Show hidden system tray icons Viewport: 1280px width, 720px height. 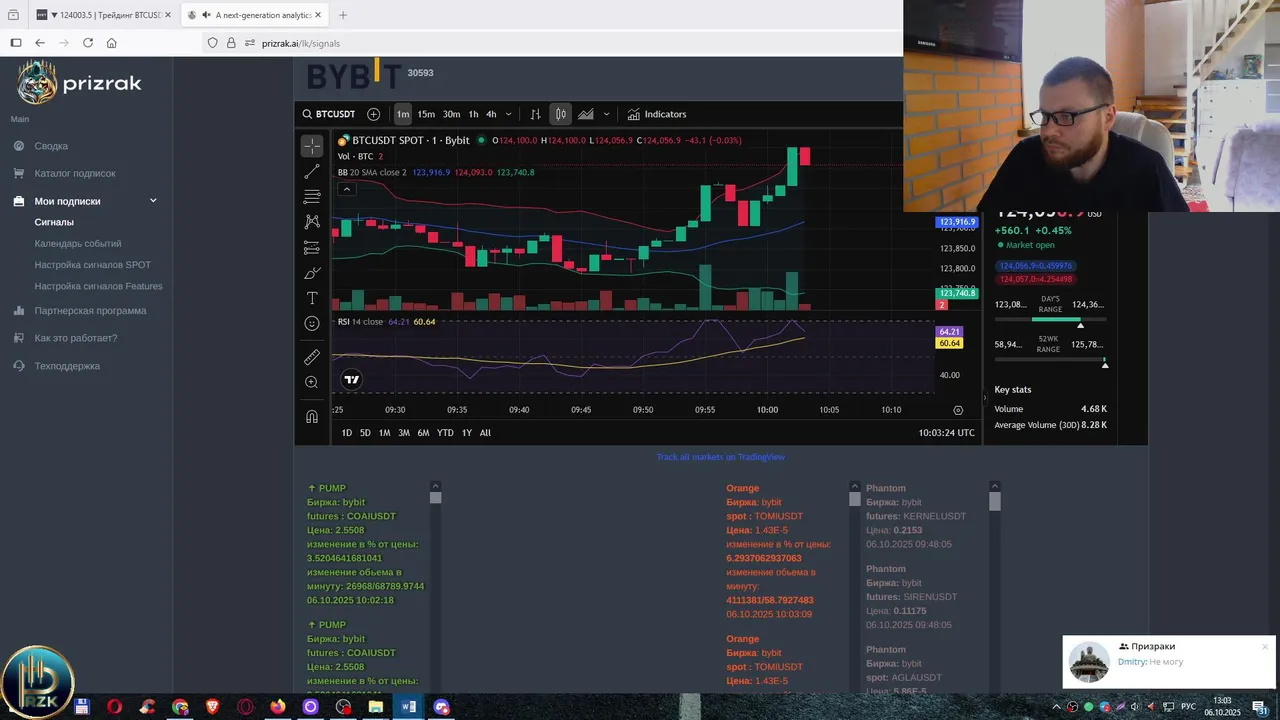1058,707
